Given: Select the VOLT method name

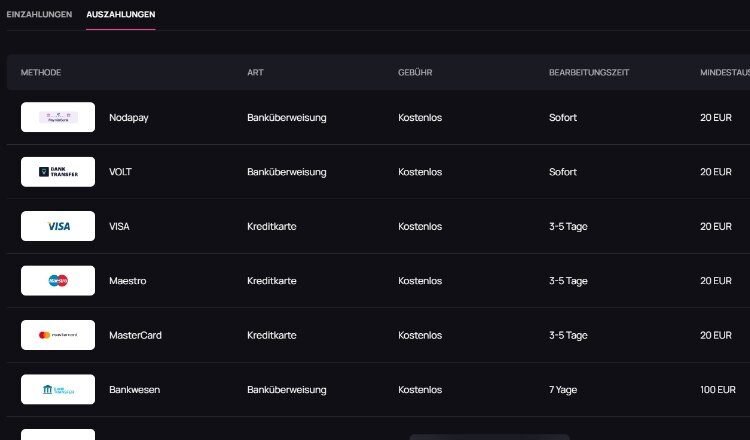Looking at the screenshot, I should click(120, 172).
